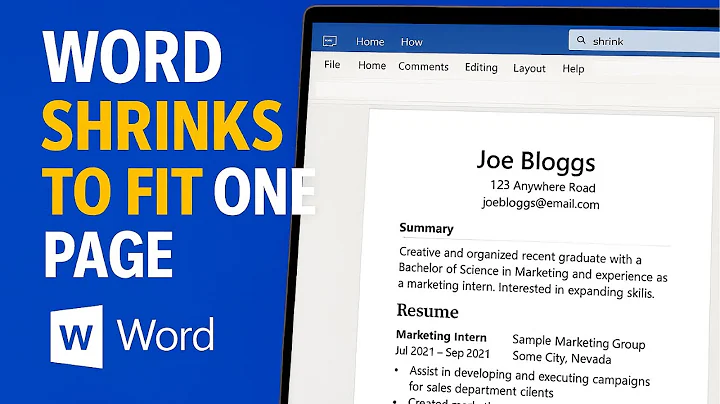Open the Help tab
The image size is (720, 404).
pyautogui.click(x=574, y=69)
